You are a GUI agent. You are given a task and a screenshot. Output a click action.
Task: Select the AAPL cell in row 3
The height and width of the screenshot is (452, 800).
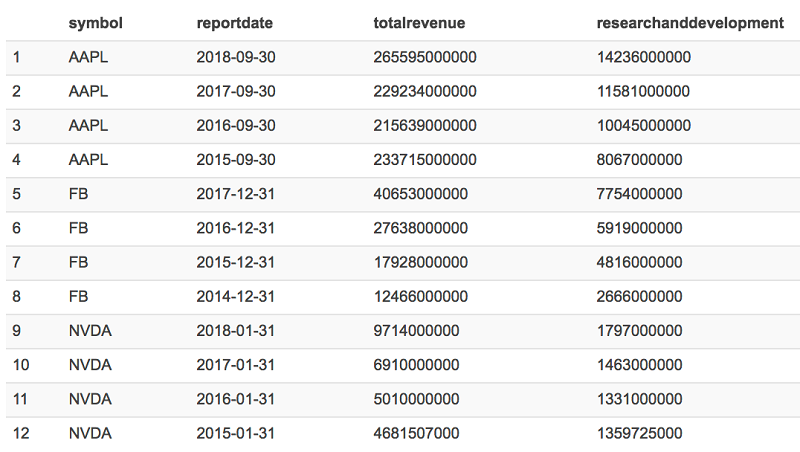point(88,125)
